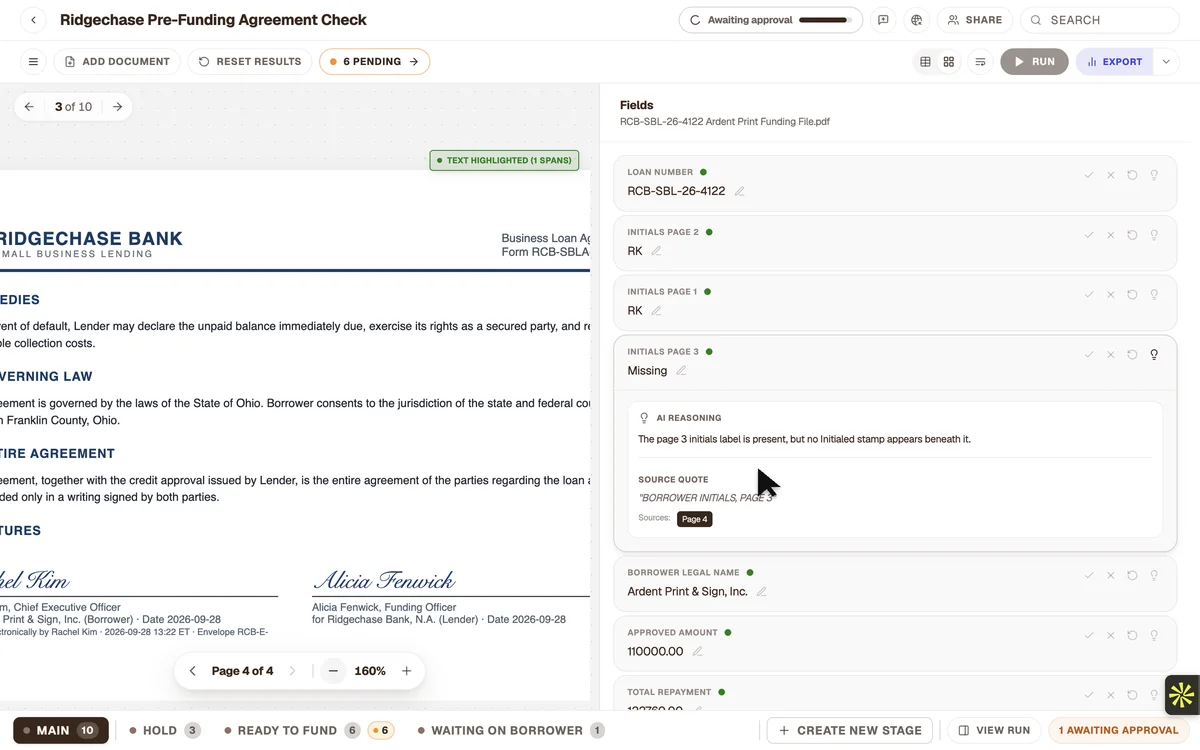The width and height of the screenshot is (1200, 750).
Task: Approve the Initials Page 3 field
Action: click(x=1089, y=355)
